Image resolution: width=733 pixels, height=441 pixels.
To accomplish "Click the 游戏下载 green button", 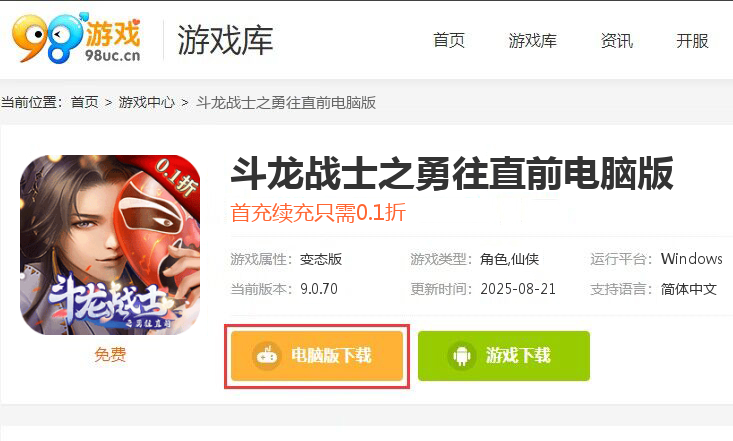I will pos(504,356).
